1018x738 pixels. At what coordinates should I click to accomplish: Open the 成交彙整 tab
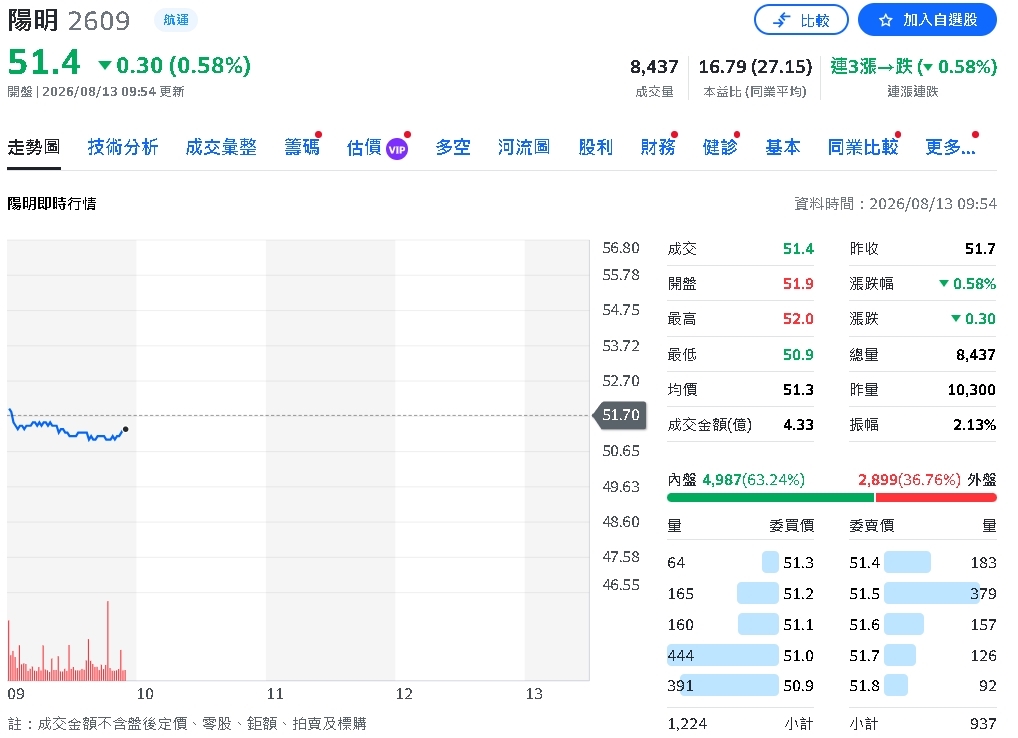221,147
